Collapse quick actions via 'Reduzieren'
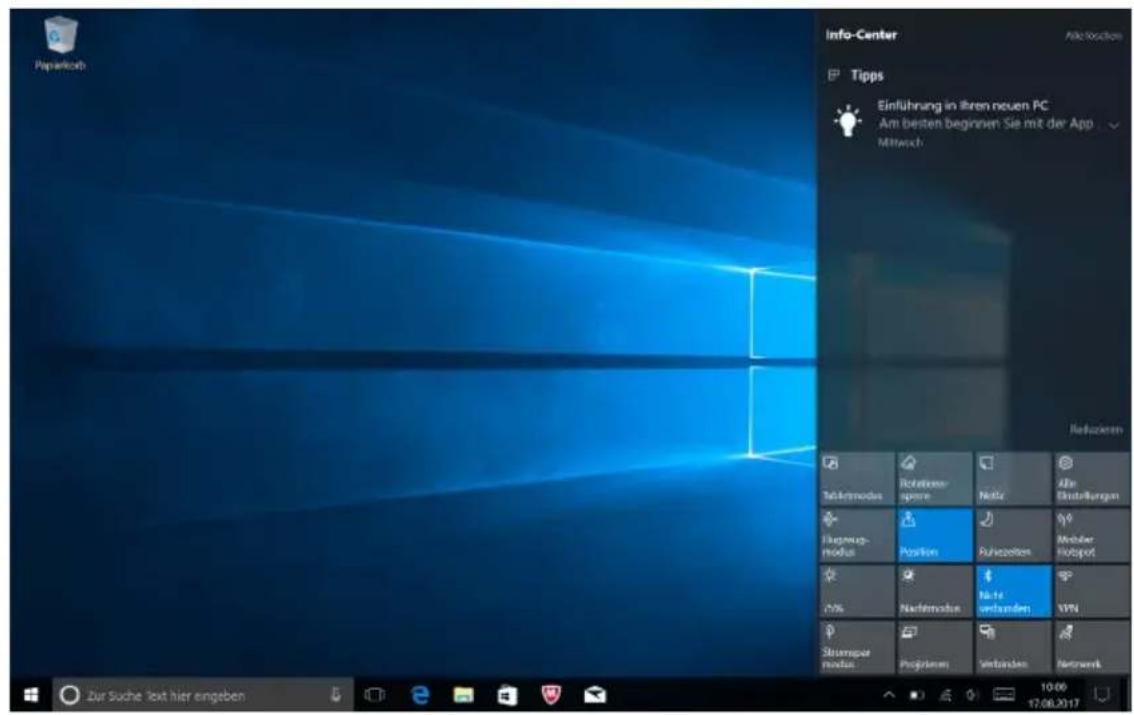This screenshot has height=715, width=1134. click(1096, 429)
